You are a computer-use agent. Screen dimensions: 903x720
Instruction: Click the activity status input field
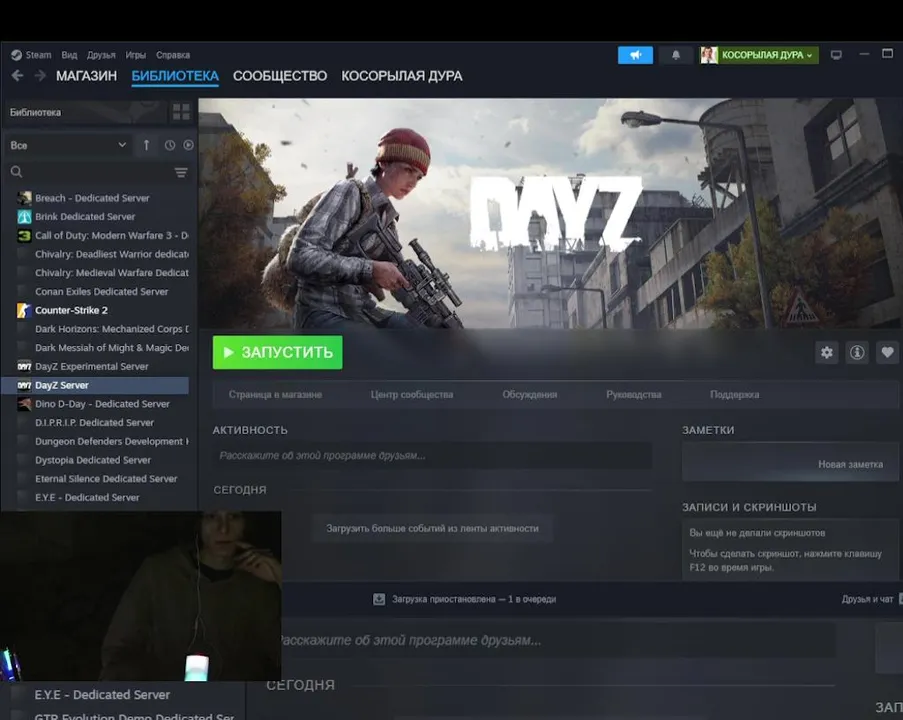432,456
